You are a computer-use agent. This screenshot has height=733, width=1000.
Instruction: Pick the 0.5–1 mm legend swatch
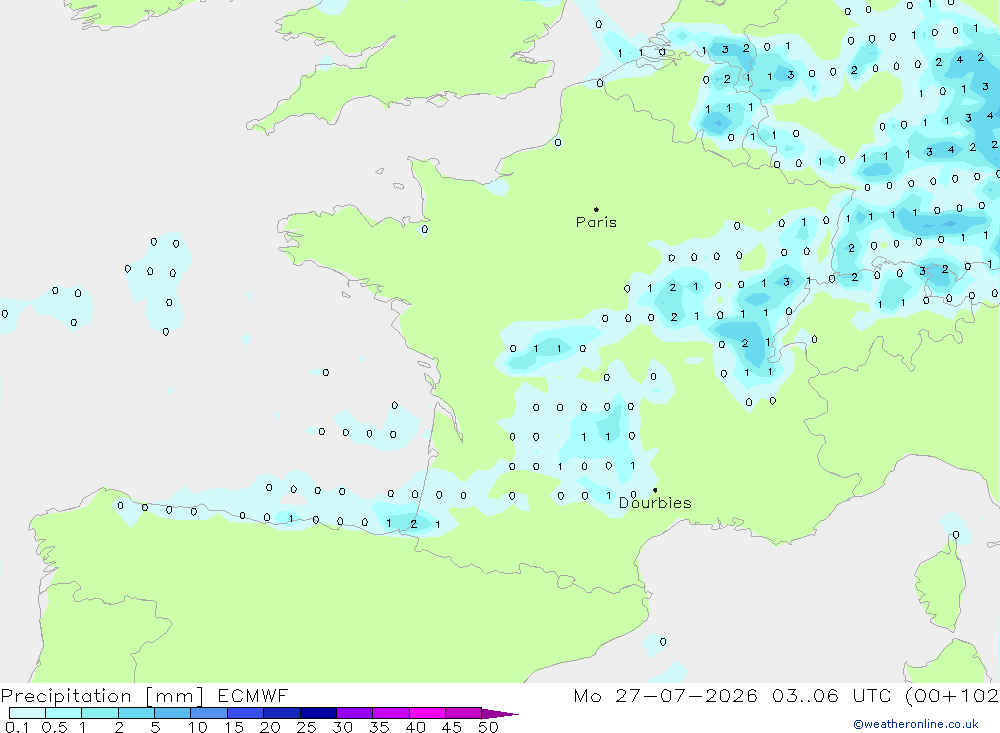coord(64,713)
